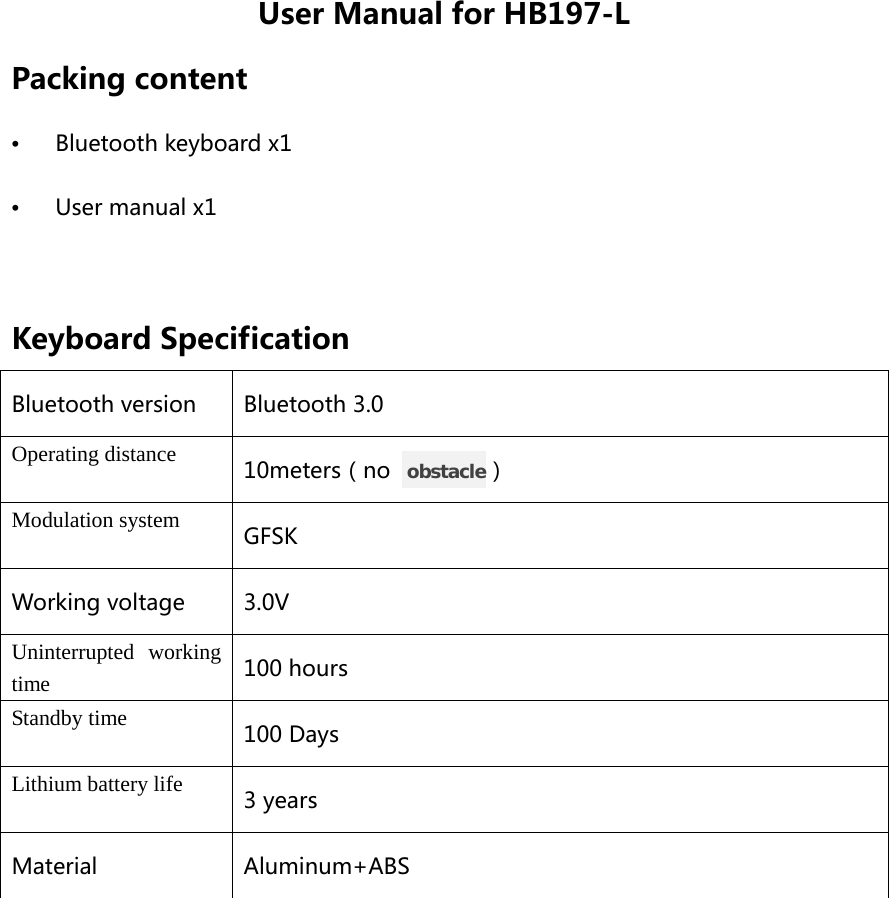Image resolution: width=889 pixels, height=898 pixels.
Task: Click the "Bluetooth 3.0" value cell
Action: [313, 404]
